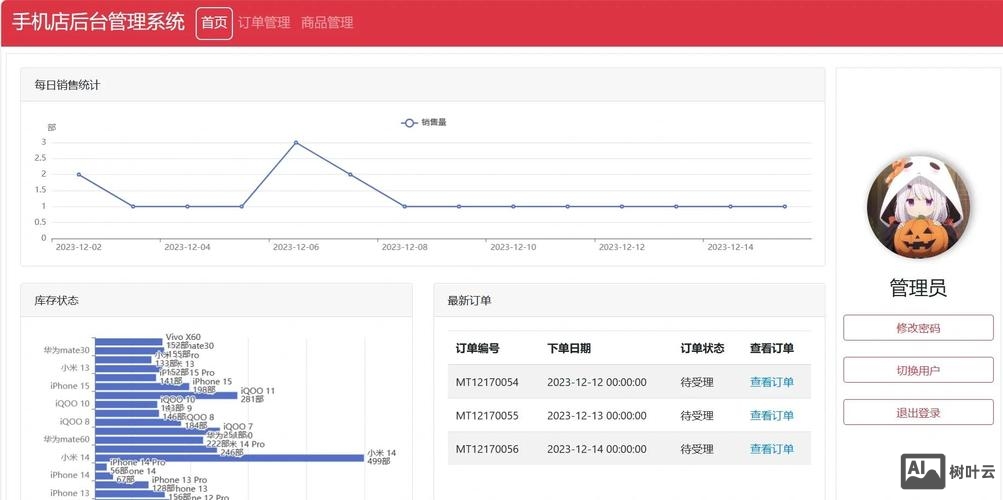1003x500 pixels.
Task: Click the iPhone 15 y-axis label
Action: tap(70, 386)
